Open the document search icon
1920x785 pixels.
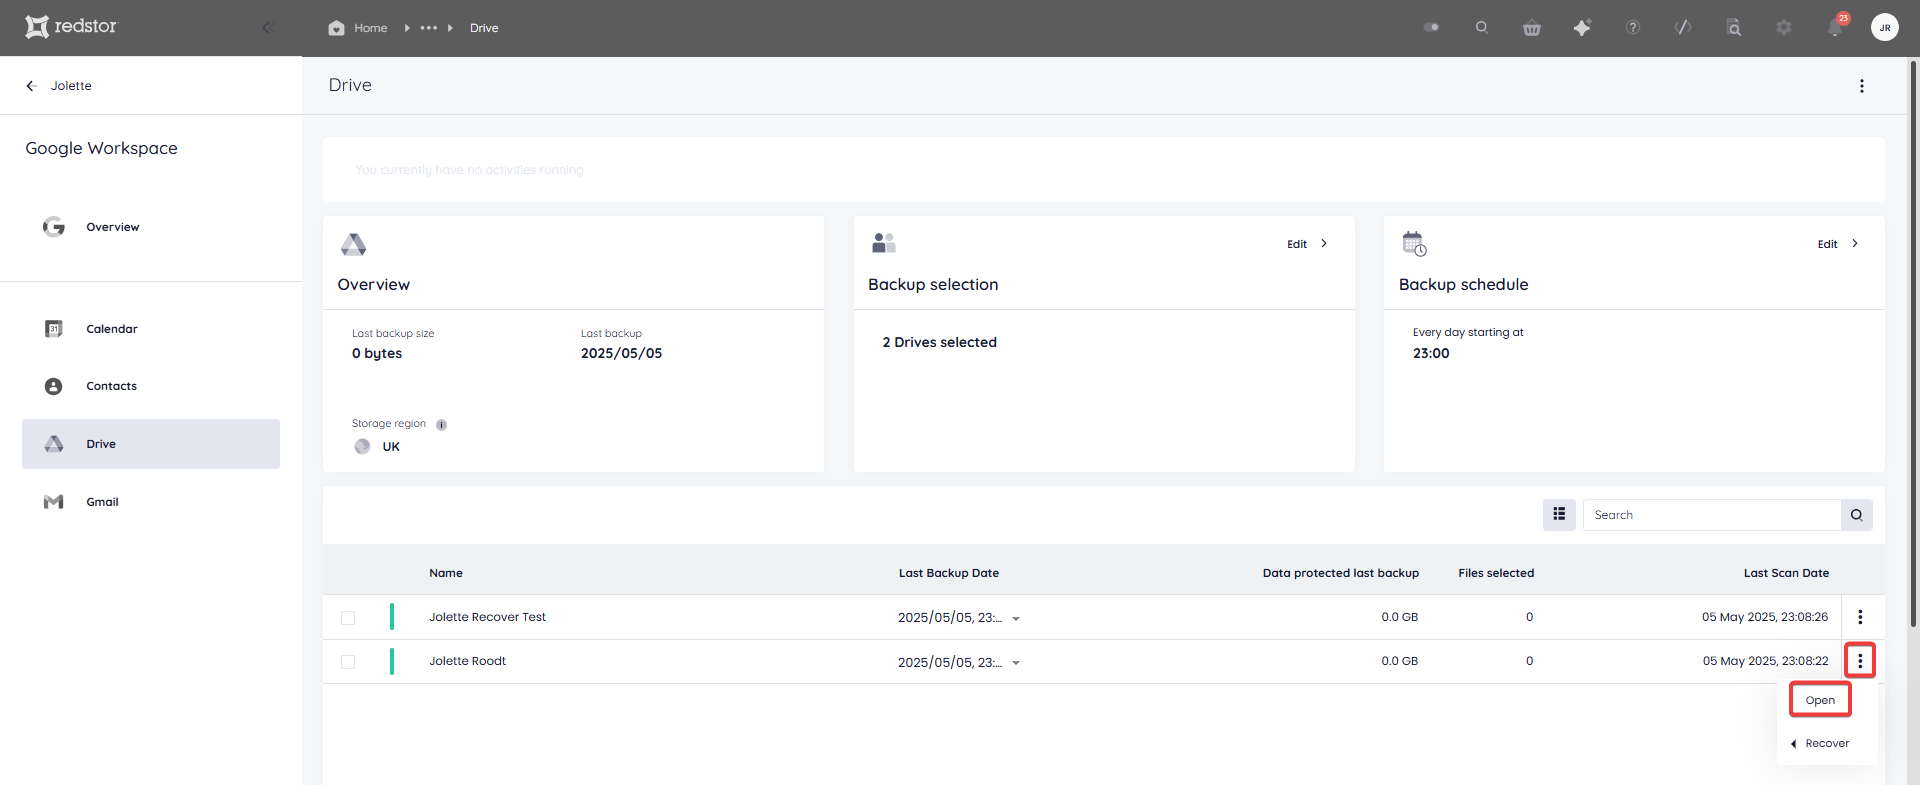(1734, 28)
